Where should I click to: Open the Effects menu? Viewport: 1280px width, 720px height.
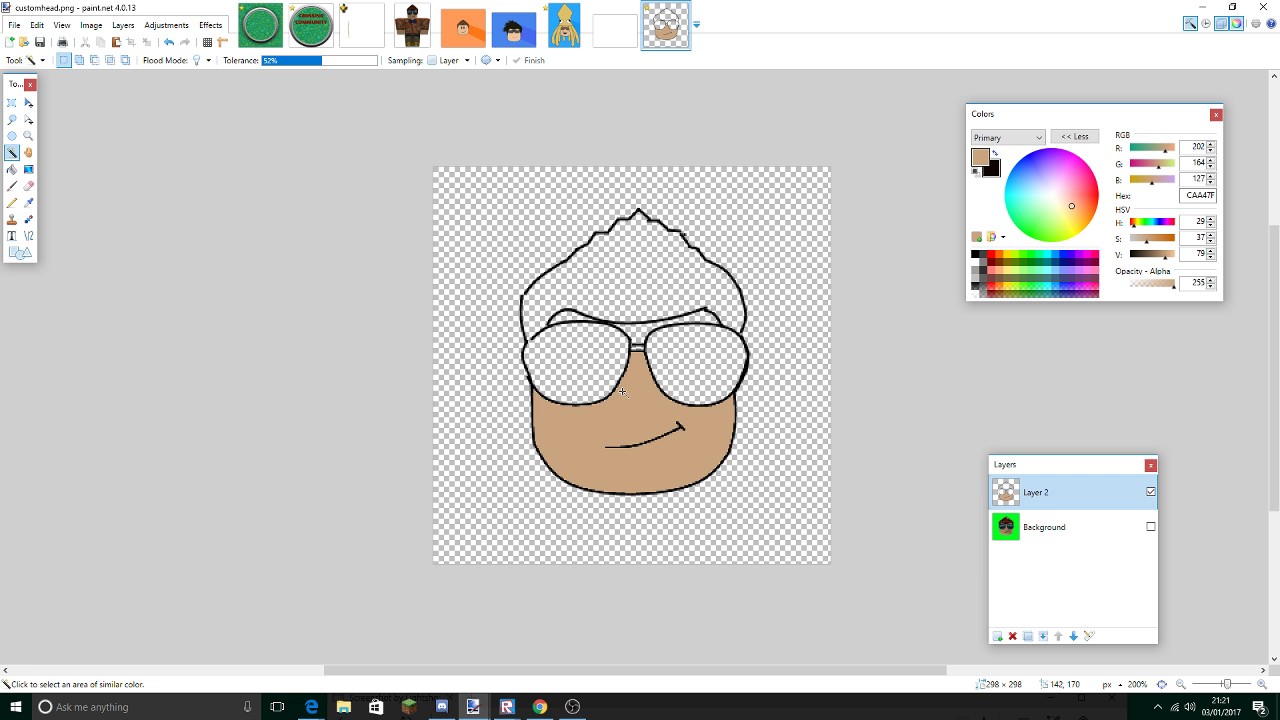[x=210, y=25]
